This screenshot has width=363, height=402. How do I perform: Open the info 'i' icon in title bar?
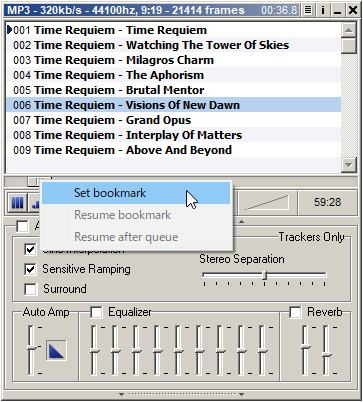[322, 10]
